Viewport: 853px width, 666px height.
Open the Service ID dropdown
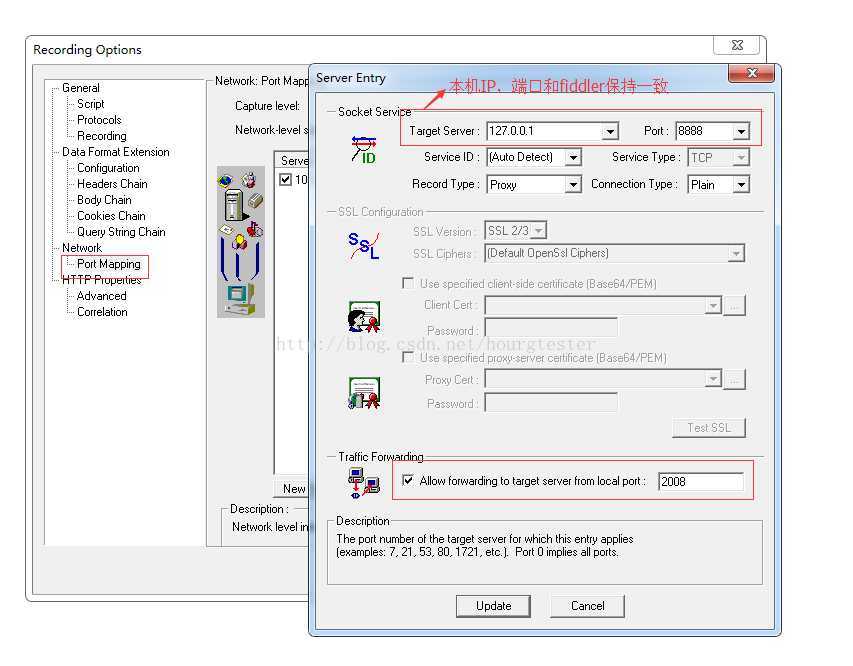pos(573,157)
